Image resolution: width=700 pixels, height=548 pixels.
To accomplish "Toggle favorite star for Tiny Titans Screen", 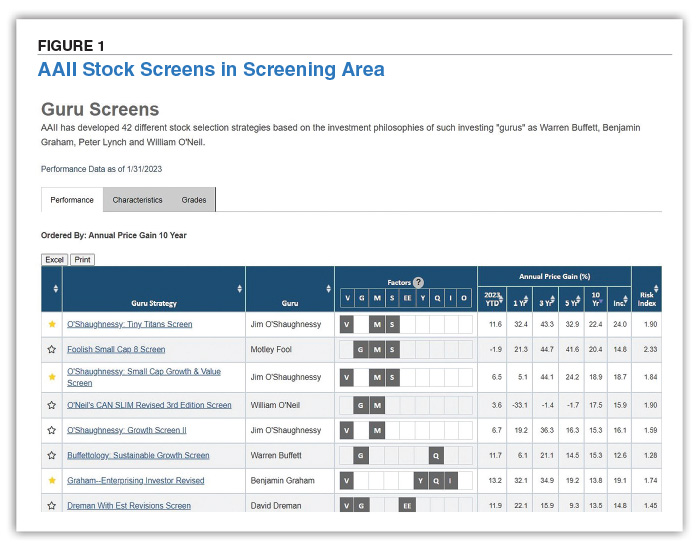I will click(x=52, y=324).
